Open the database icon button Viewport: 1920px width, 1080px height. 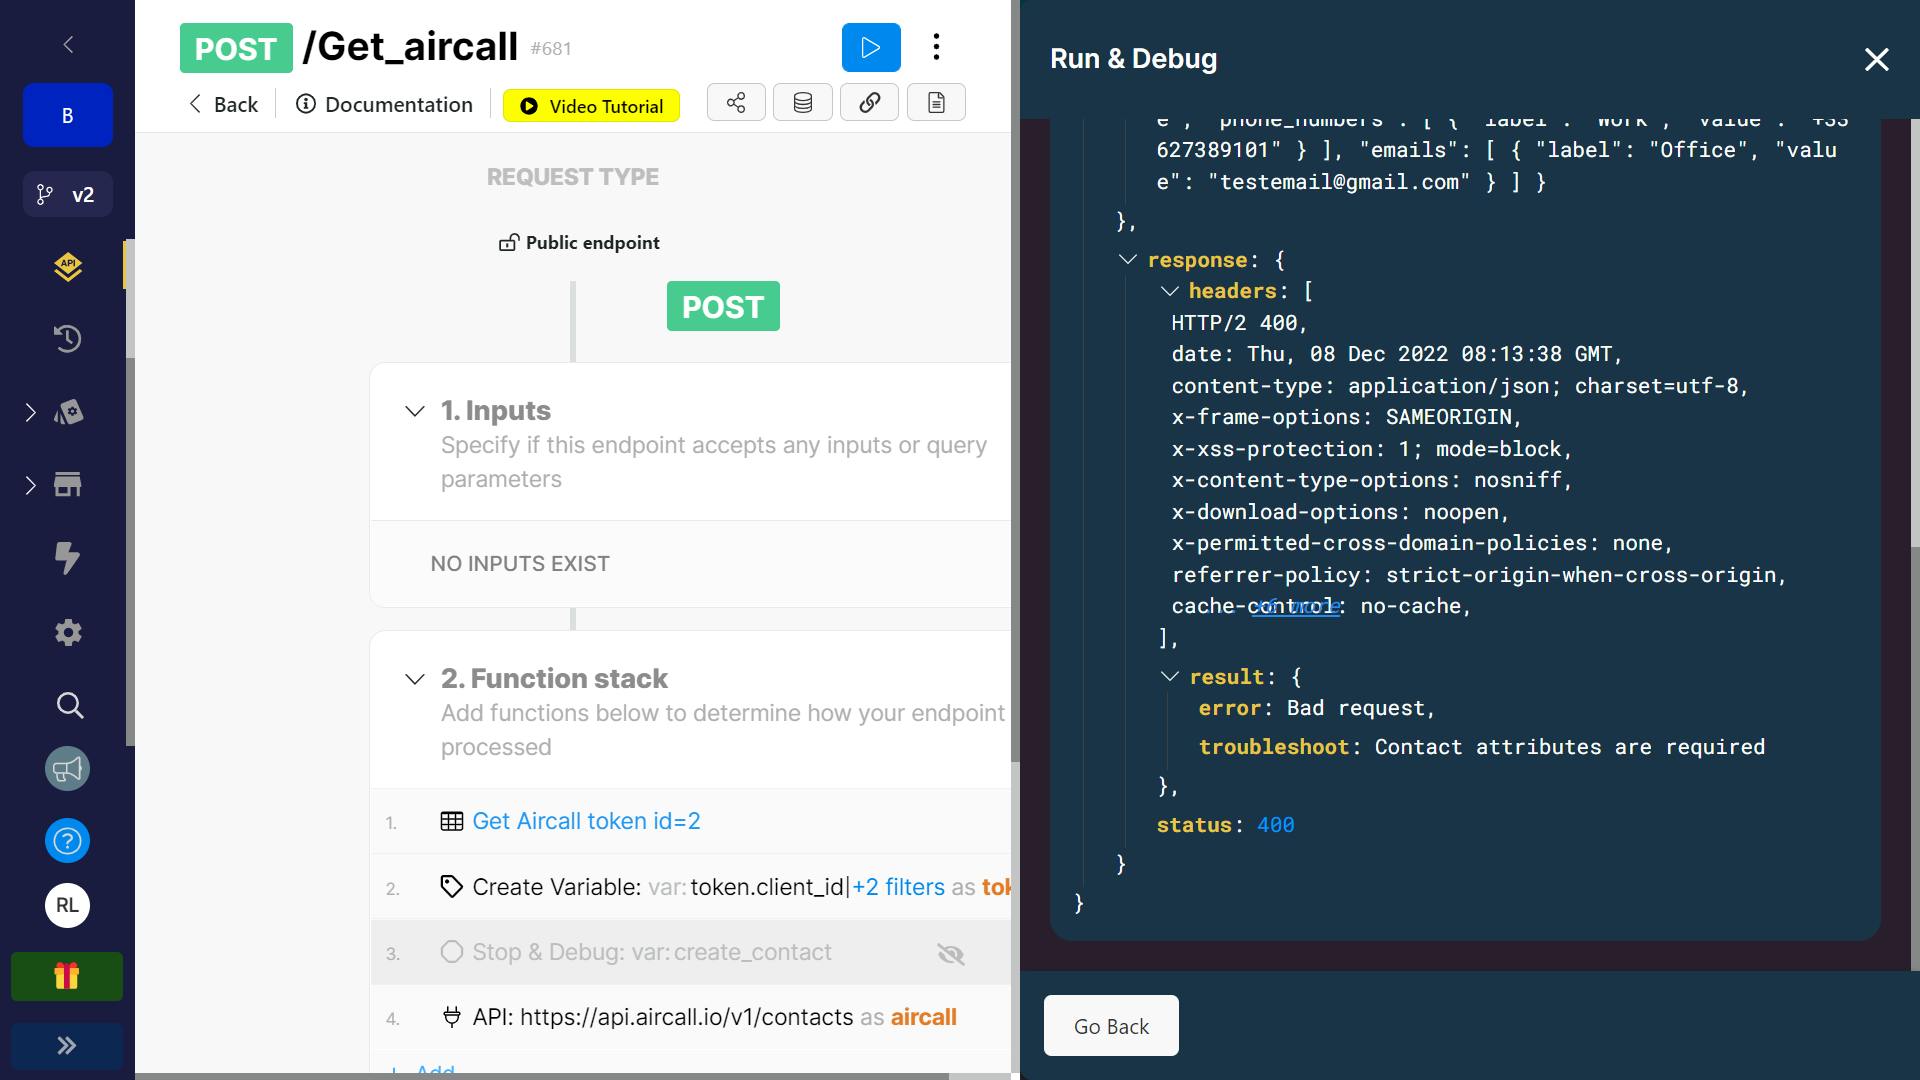click(802, 103)
